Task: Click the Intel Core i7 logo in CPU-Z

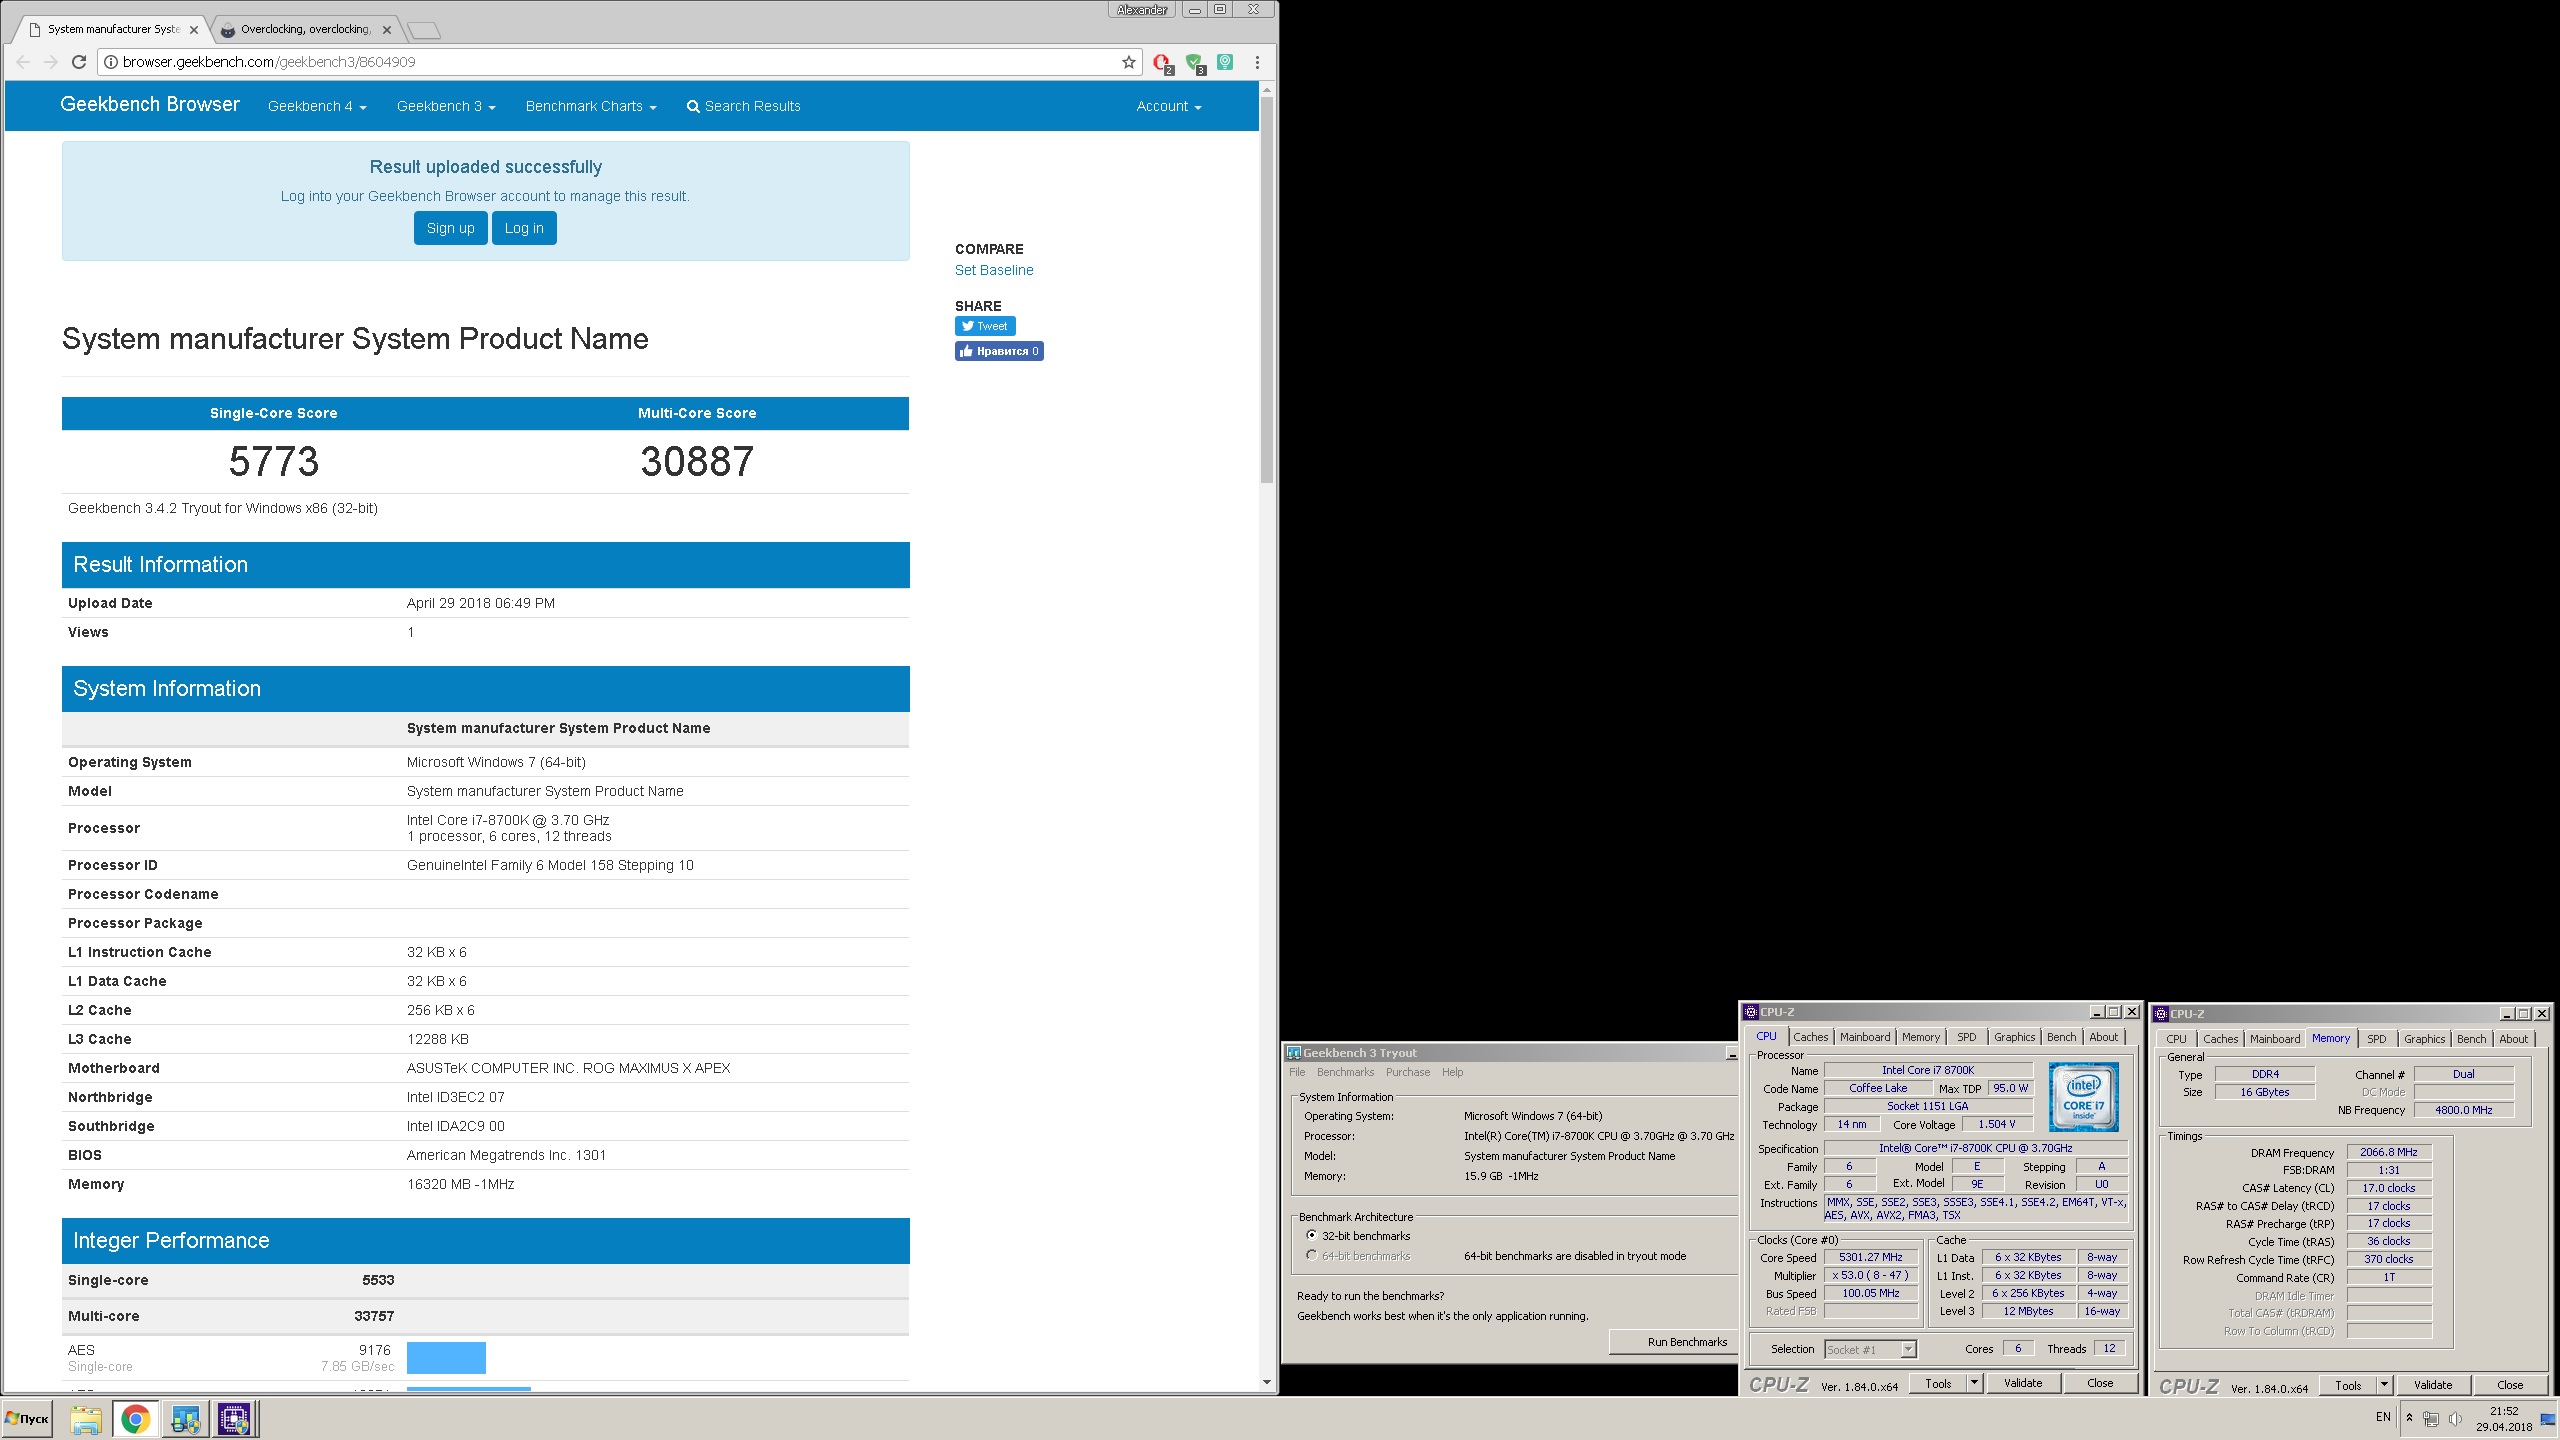Action: tap(2083, 1097)
